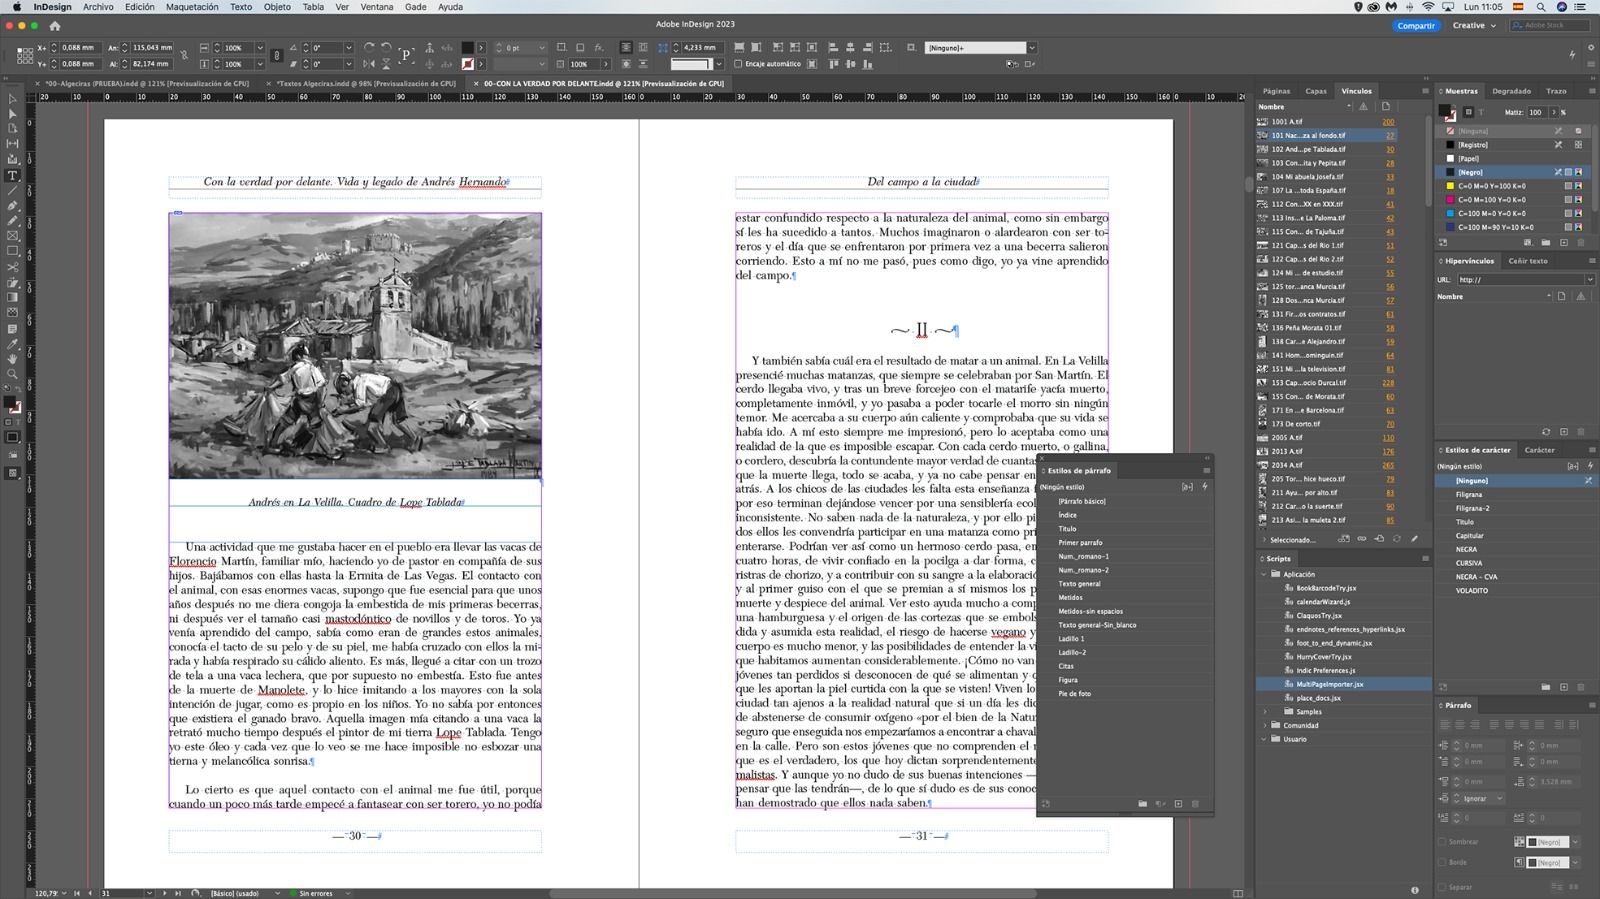Click the X+ position field 0,088 mm
Viewport: 1600px width, 899px height.
click(79, 47)
